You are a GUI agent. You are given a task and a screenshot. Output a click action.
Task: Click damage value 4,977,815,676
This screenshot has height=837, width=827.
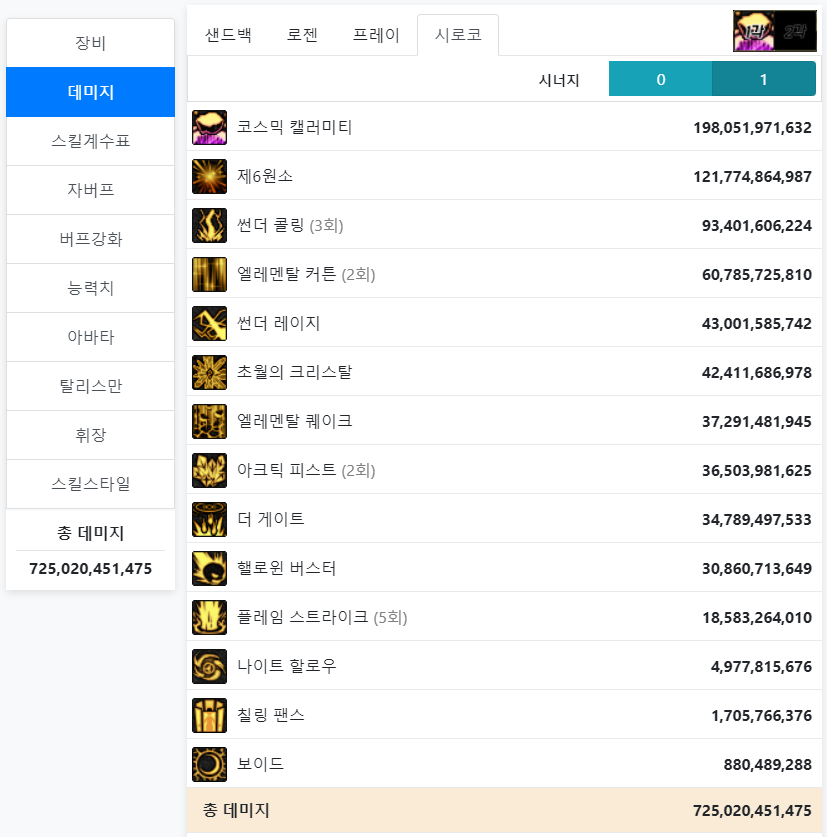(761, 666)
